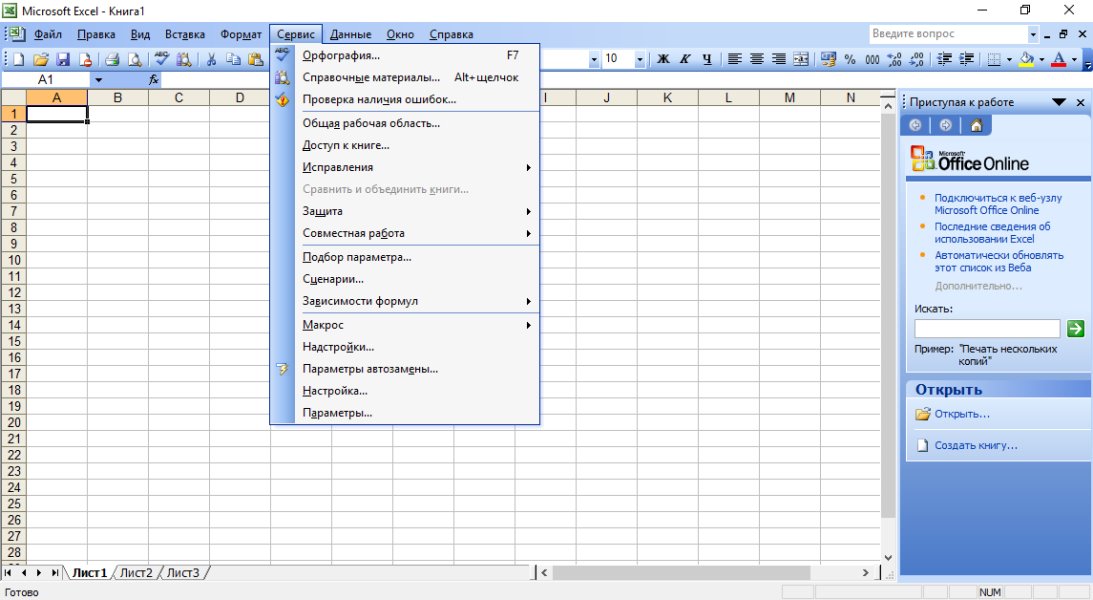Screen dimensions: 1093x600
Task: Switch to the Лист2 sheet tab
Action: (x=135, y=573)
